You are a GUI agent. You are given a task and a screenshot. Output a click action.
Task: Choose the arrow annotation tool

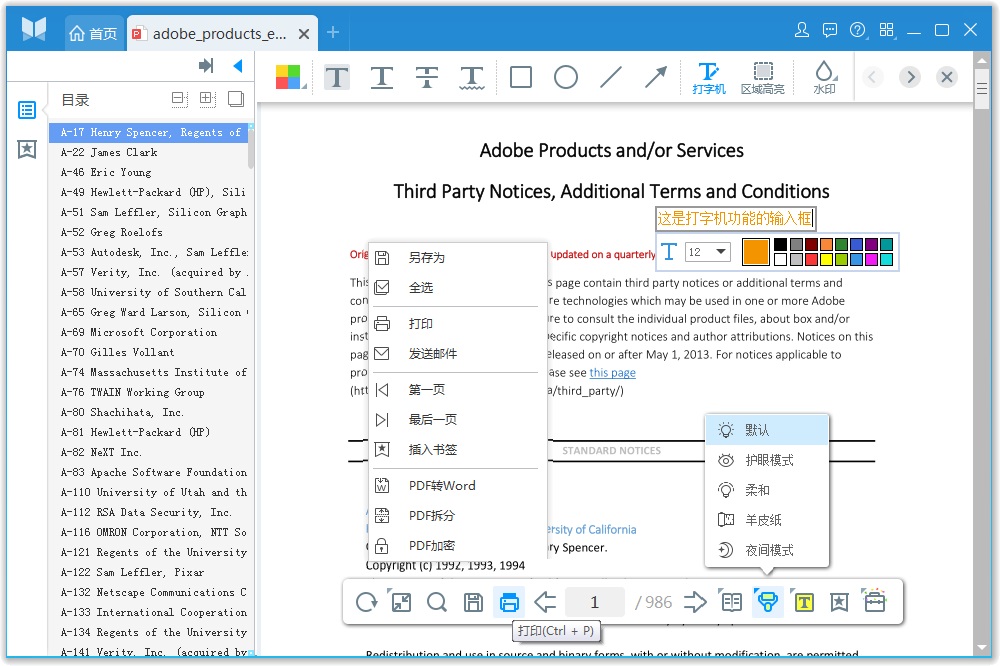click(x=655, y=77)
